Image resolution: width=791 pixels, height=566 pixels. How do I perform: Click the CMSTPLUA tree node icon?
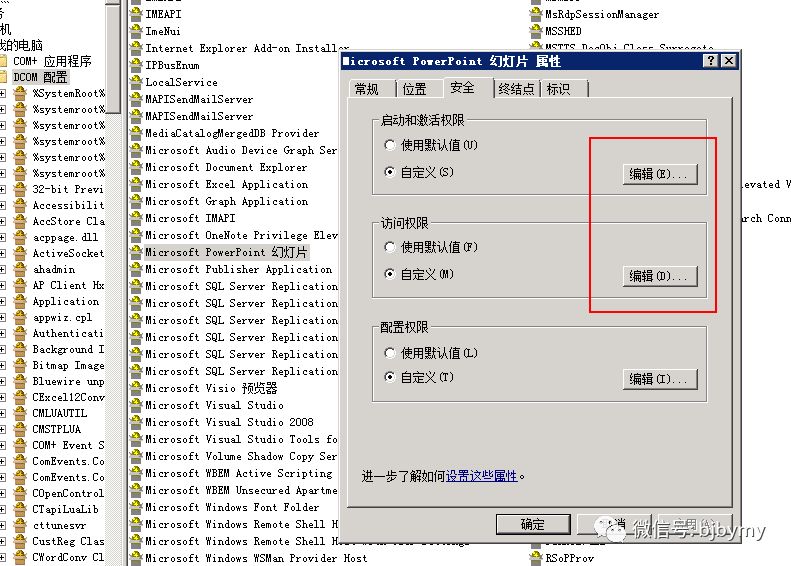pyautogui.click(x=20, y=429)
